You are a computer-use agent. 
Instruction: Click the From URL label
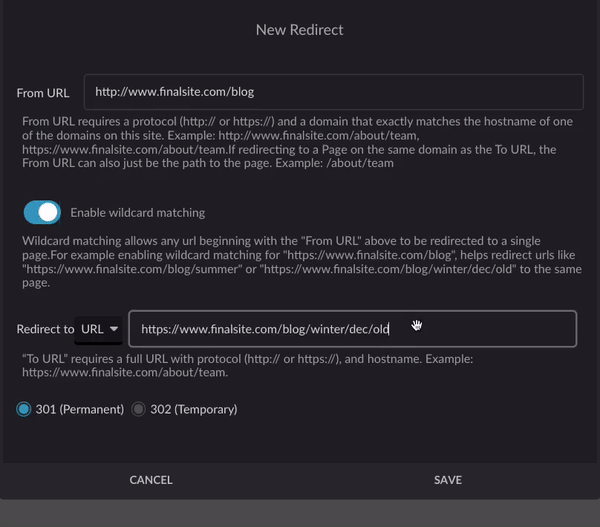tap(43, 93)
